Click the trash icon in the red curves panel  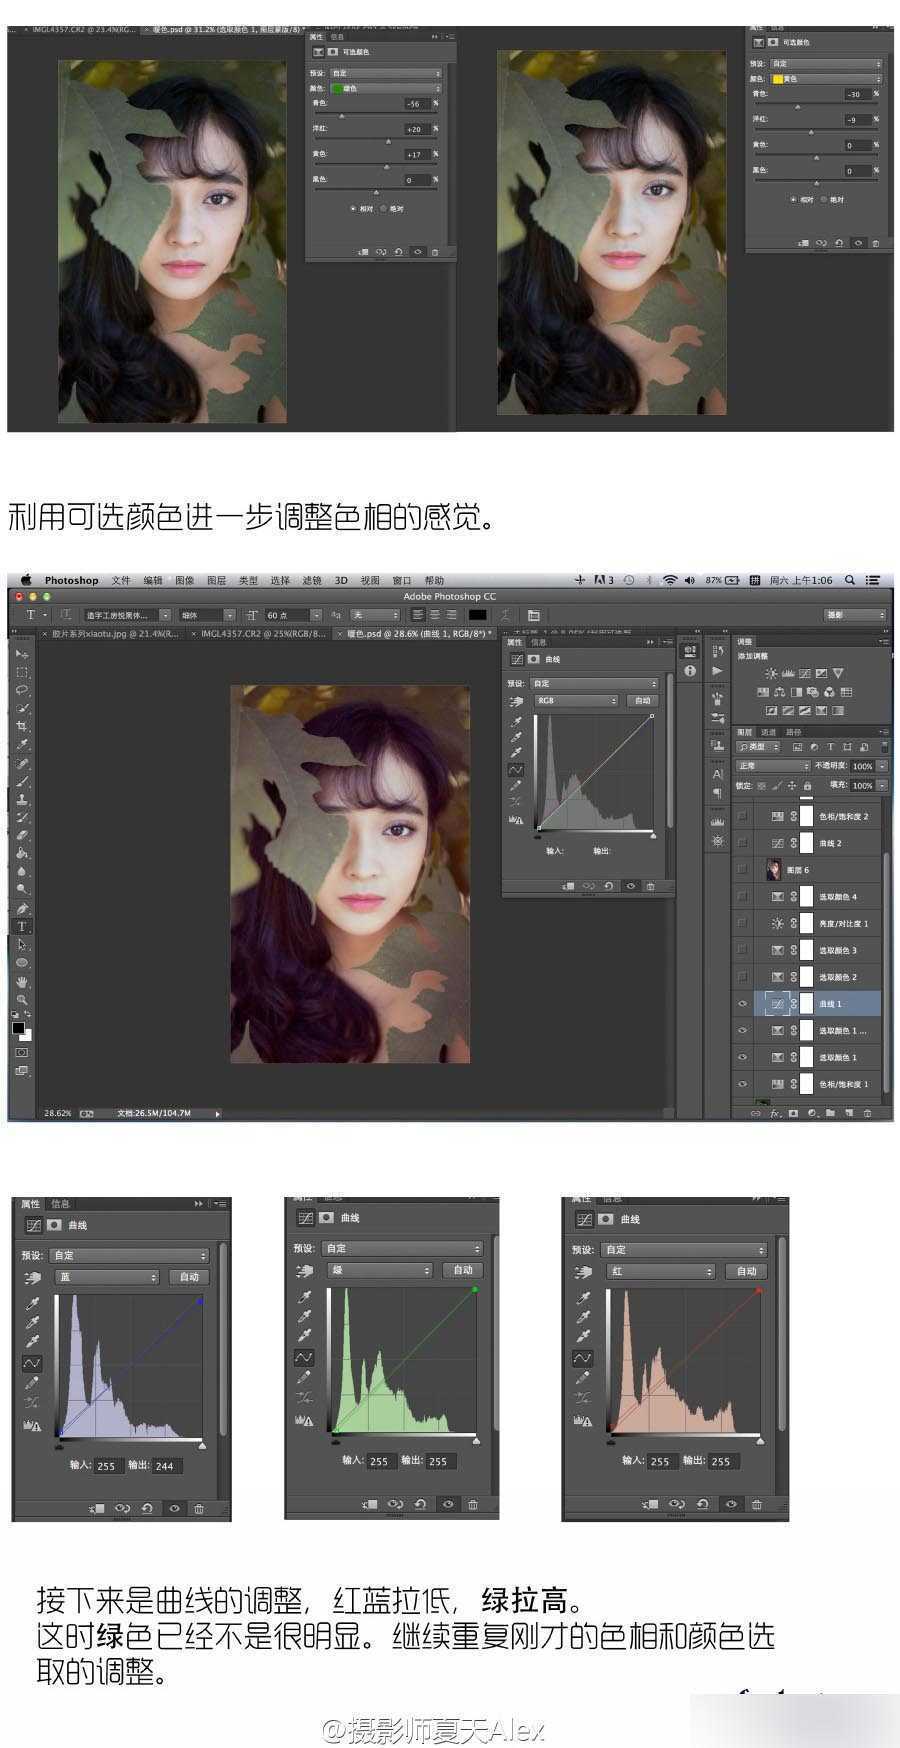click(x=757, y=1504)
